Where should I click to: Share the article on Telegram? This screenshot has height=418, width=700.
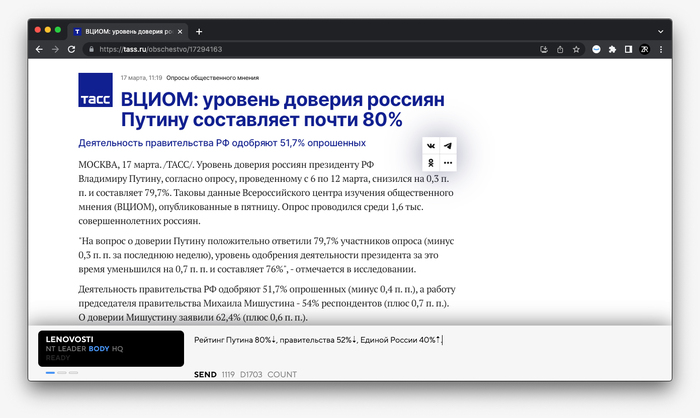448,146
